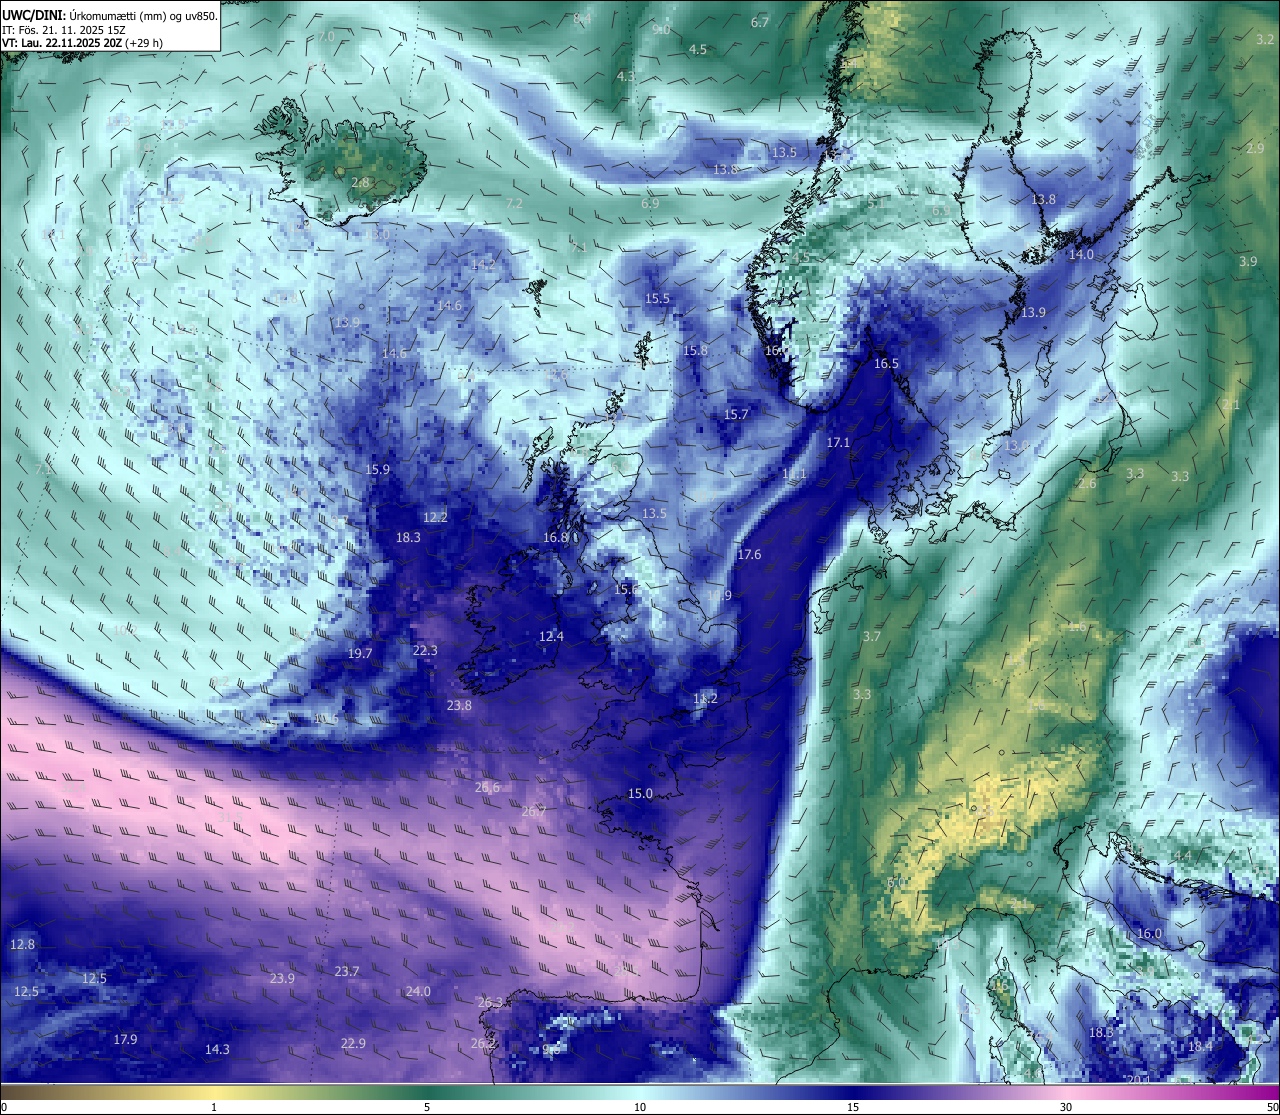The width and height of the screenshot is (1280, 1115).
Task: Click the 15.9 value on the map
Action: (x=377, y=469)
